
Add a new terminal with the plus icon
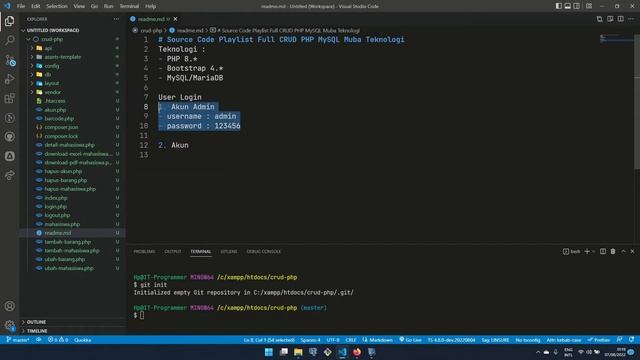pos(587,251)
